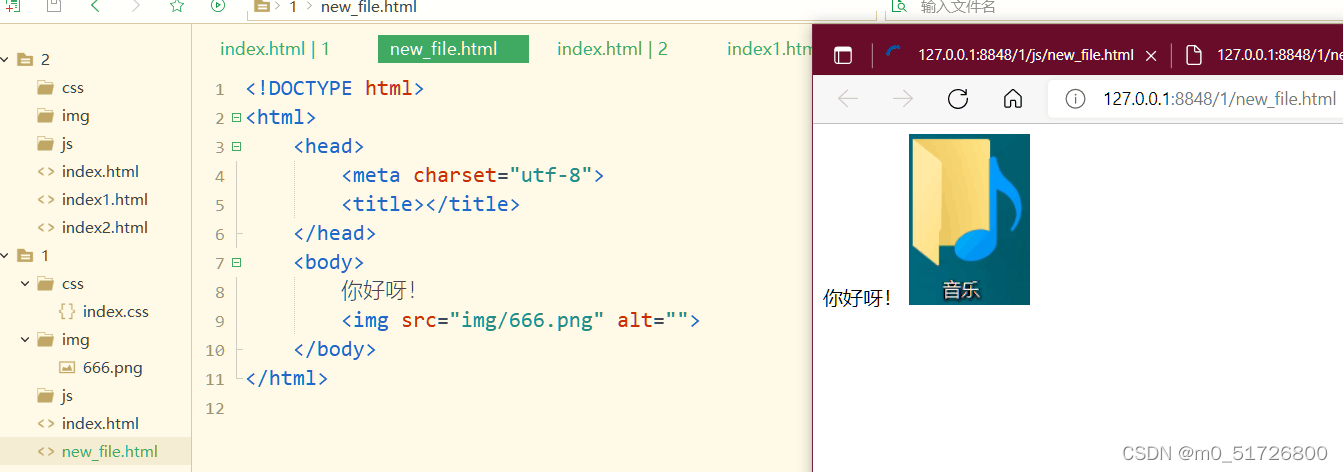Click breadcrumb segment '1'

coord(293,7)
